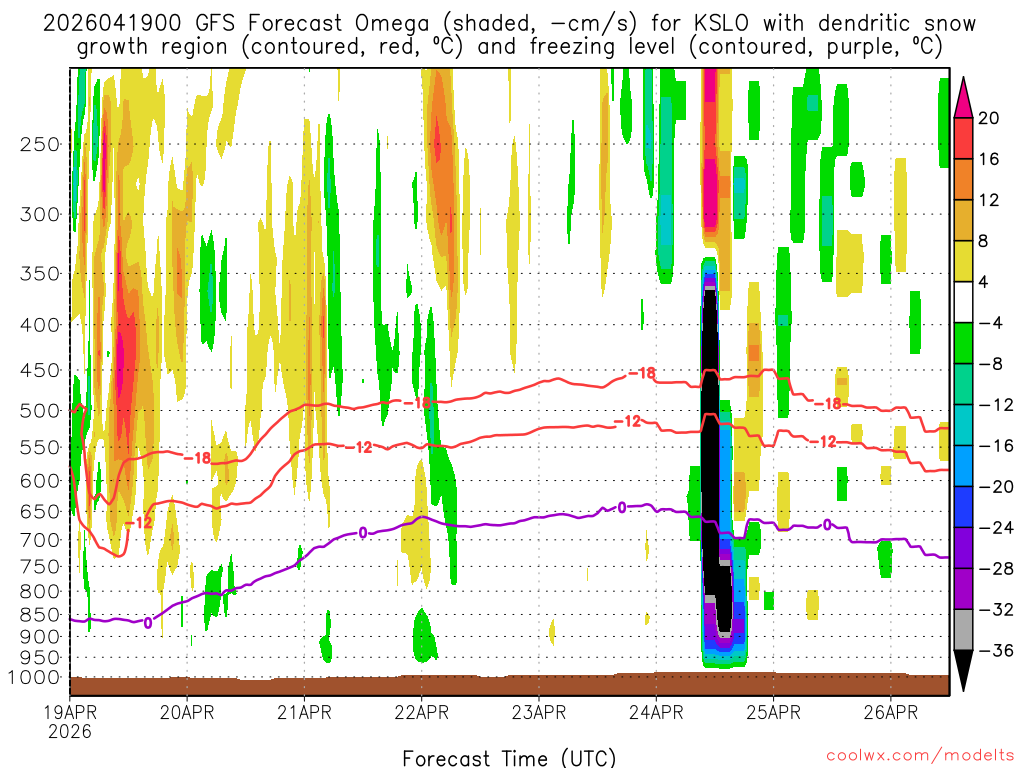Click the purple 0 freezing level label near 19APR
The height and width of the screenshot is (768, 1024).
point(148,623)
